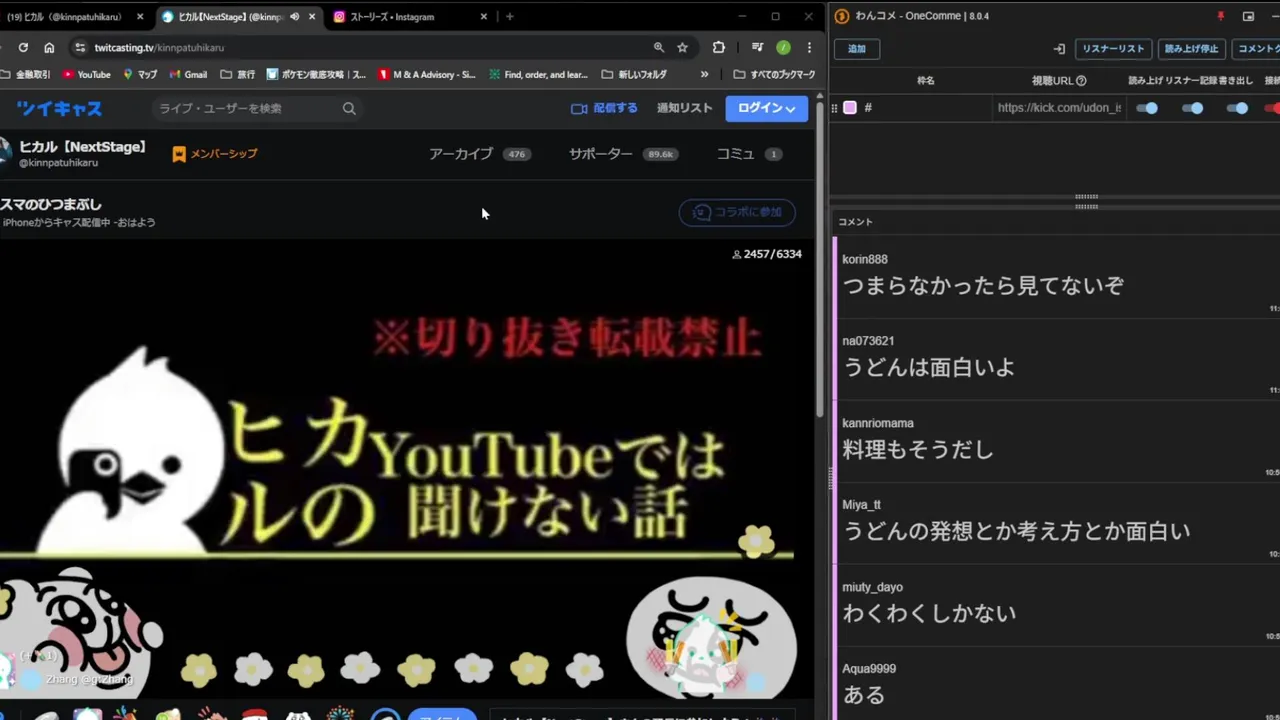The height and width of the screenshot is (720, 1280).
Task: Click the ツイキャス logo
Action: (59, 108)
